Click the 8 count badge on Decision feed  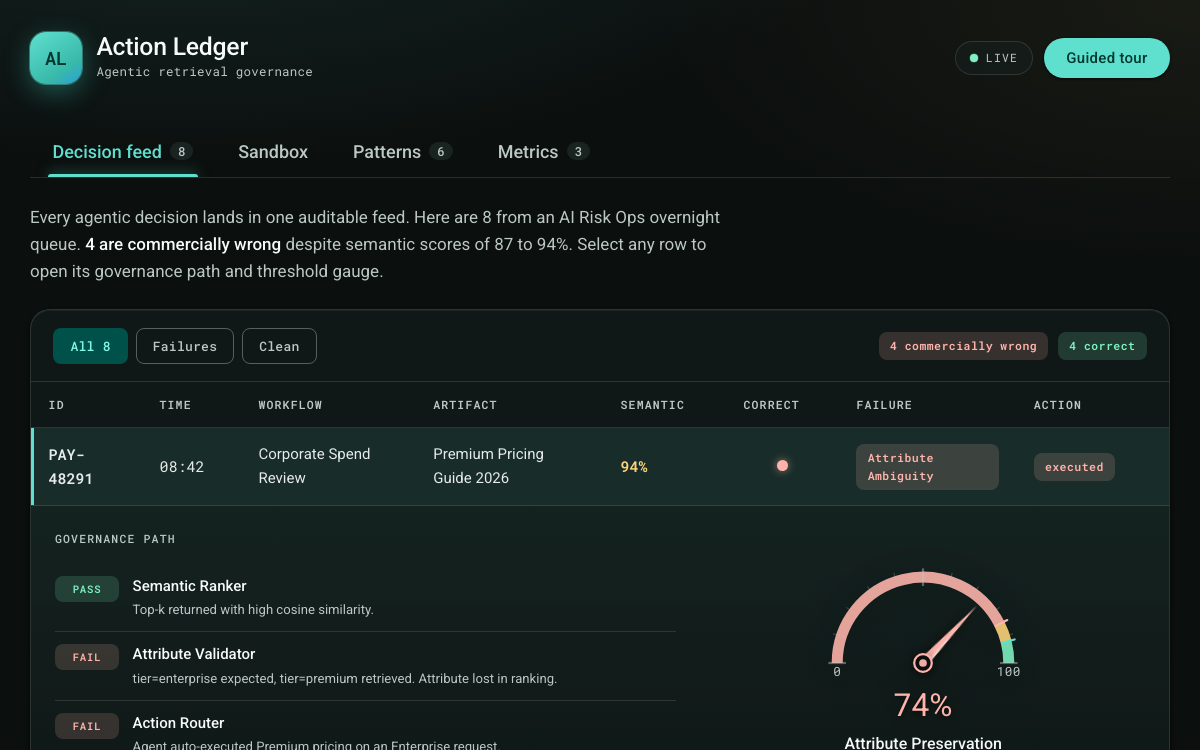point(181,152)
